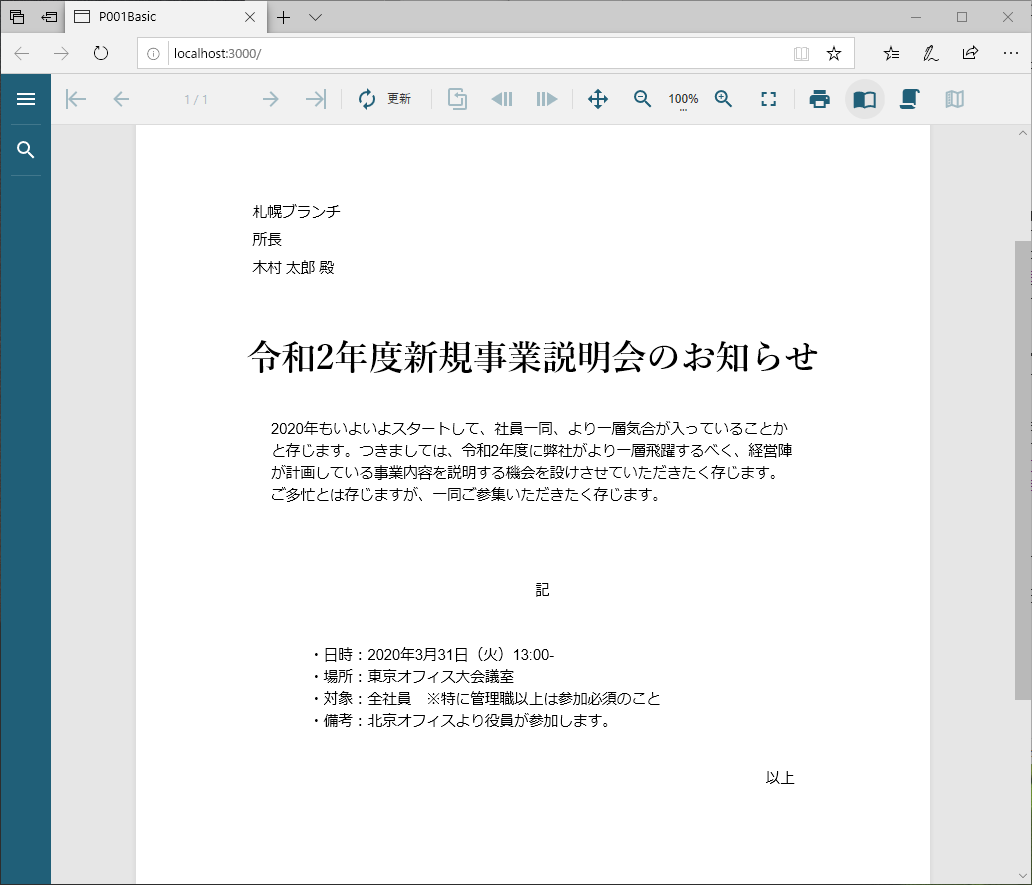Click the vertical scrollbar thumb
Viewport: 1032px width, 885px height.
(x=1023, y=470)
